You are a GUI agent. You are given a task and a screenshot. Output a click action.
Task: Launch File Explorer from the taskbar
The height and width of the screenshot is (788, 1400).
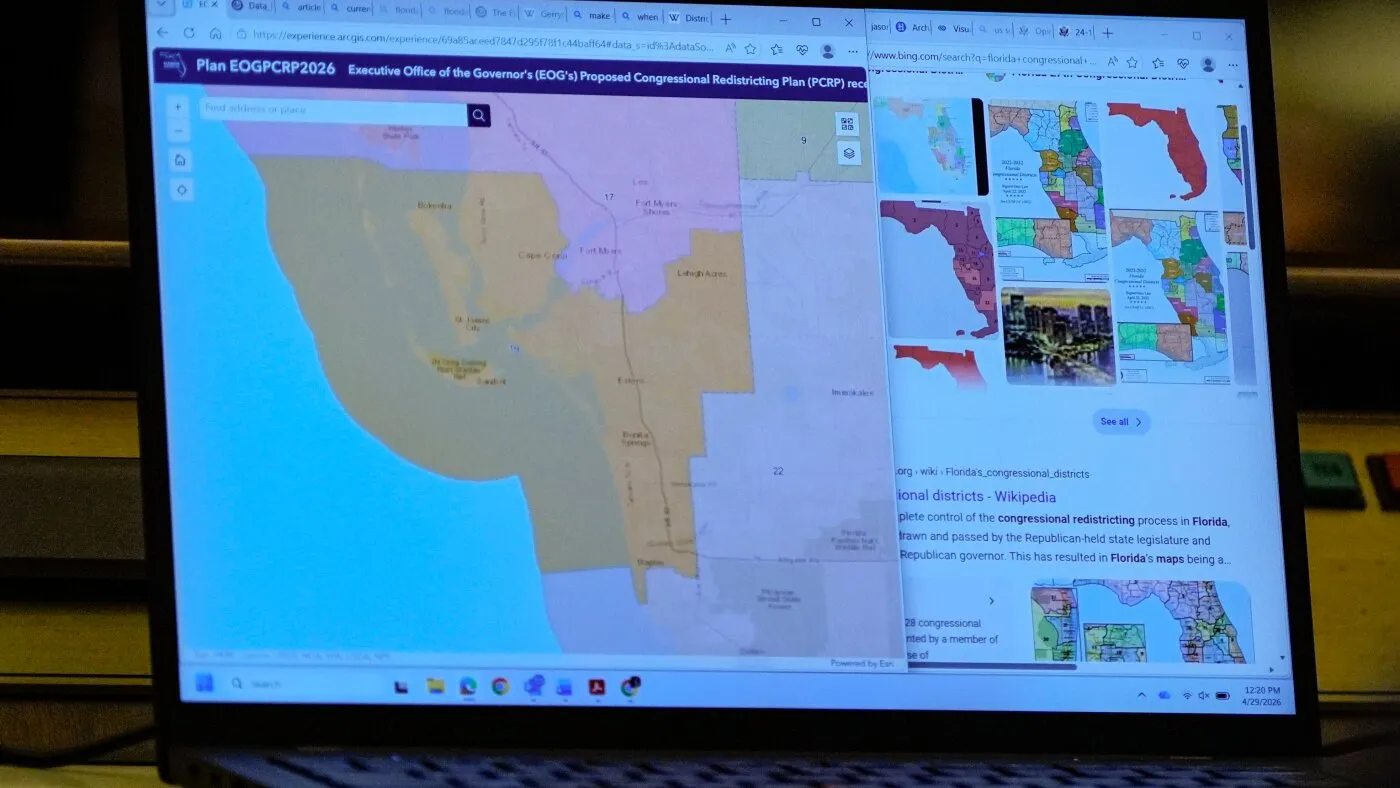tap(435, 686)
